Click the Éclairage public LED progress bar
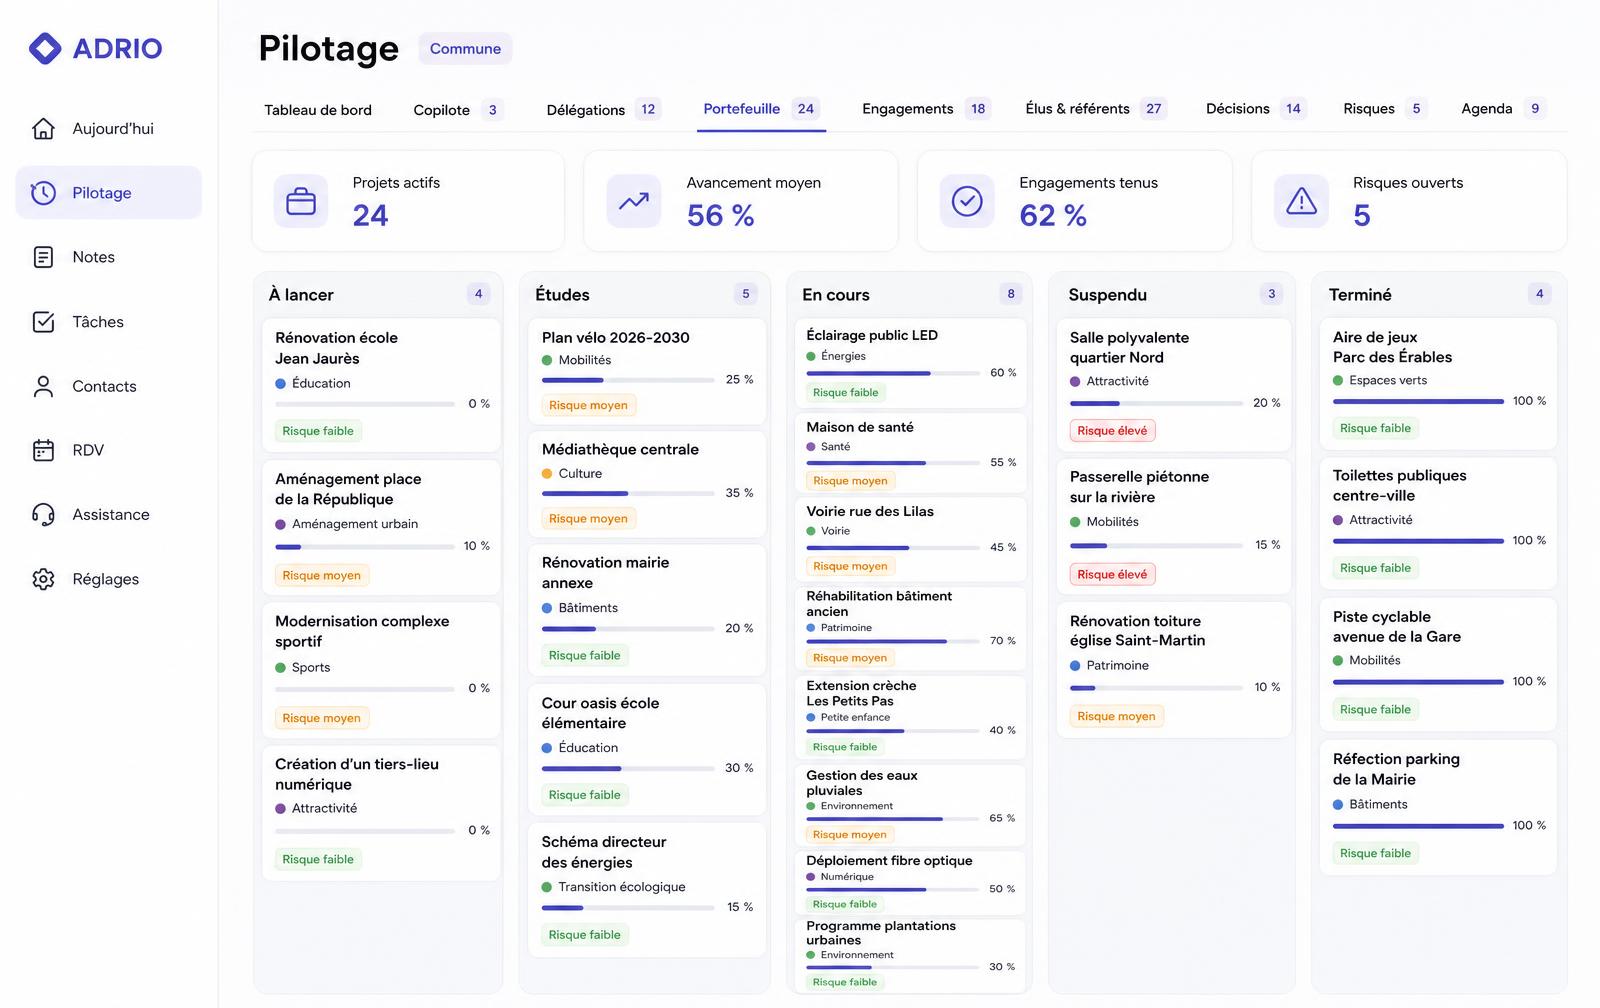 [893, 374]
